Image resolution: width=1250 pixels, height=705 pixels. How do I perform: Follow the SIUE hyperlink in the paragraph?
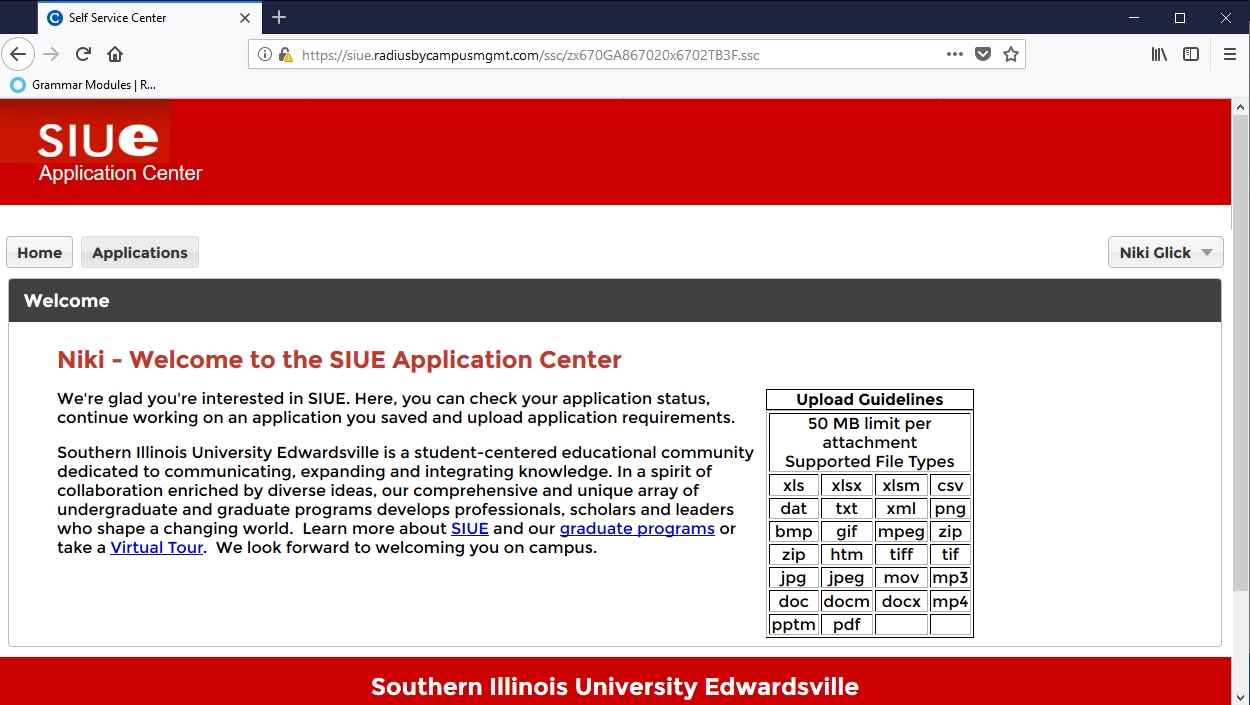pyautogui.click(x=470, y=529)
